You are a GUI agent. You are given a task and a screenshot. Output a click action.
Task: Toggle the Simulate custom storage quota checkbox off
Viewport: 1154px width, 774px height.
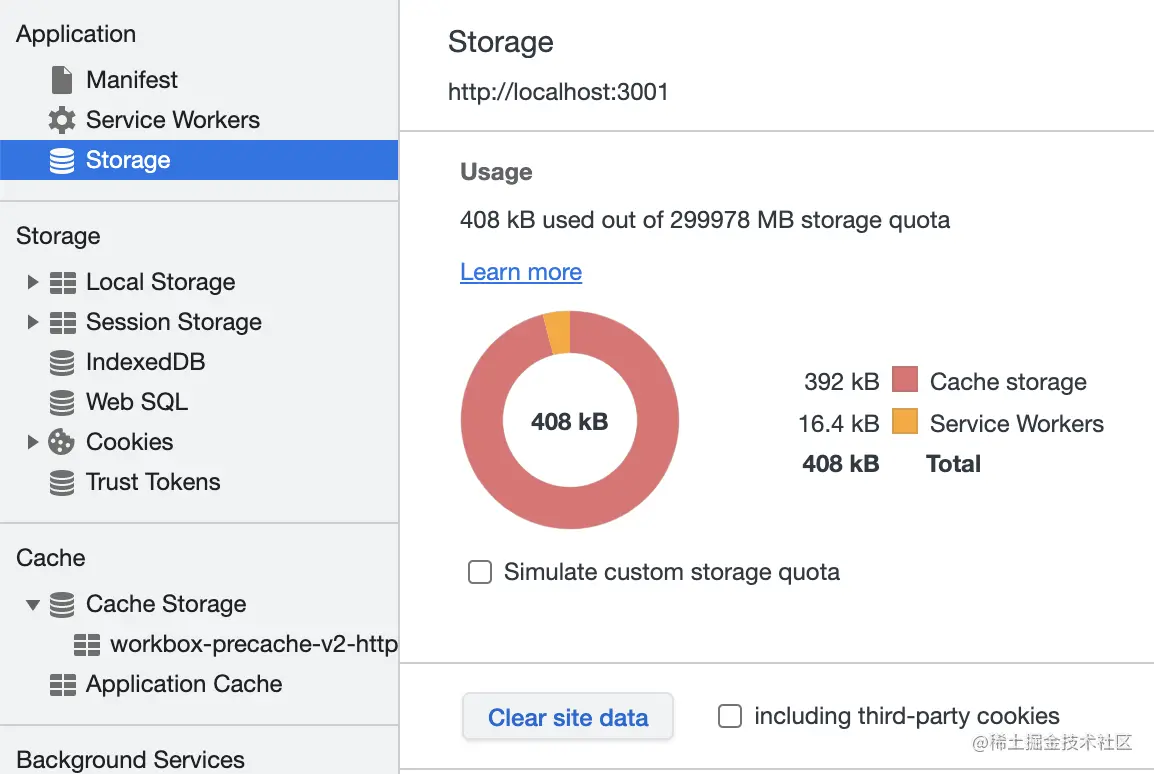point(480,571)
